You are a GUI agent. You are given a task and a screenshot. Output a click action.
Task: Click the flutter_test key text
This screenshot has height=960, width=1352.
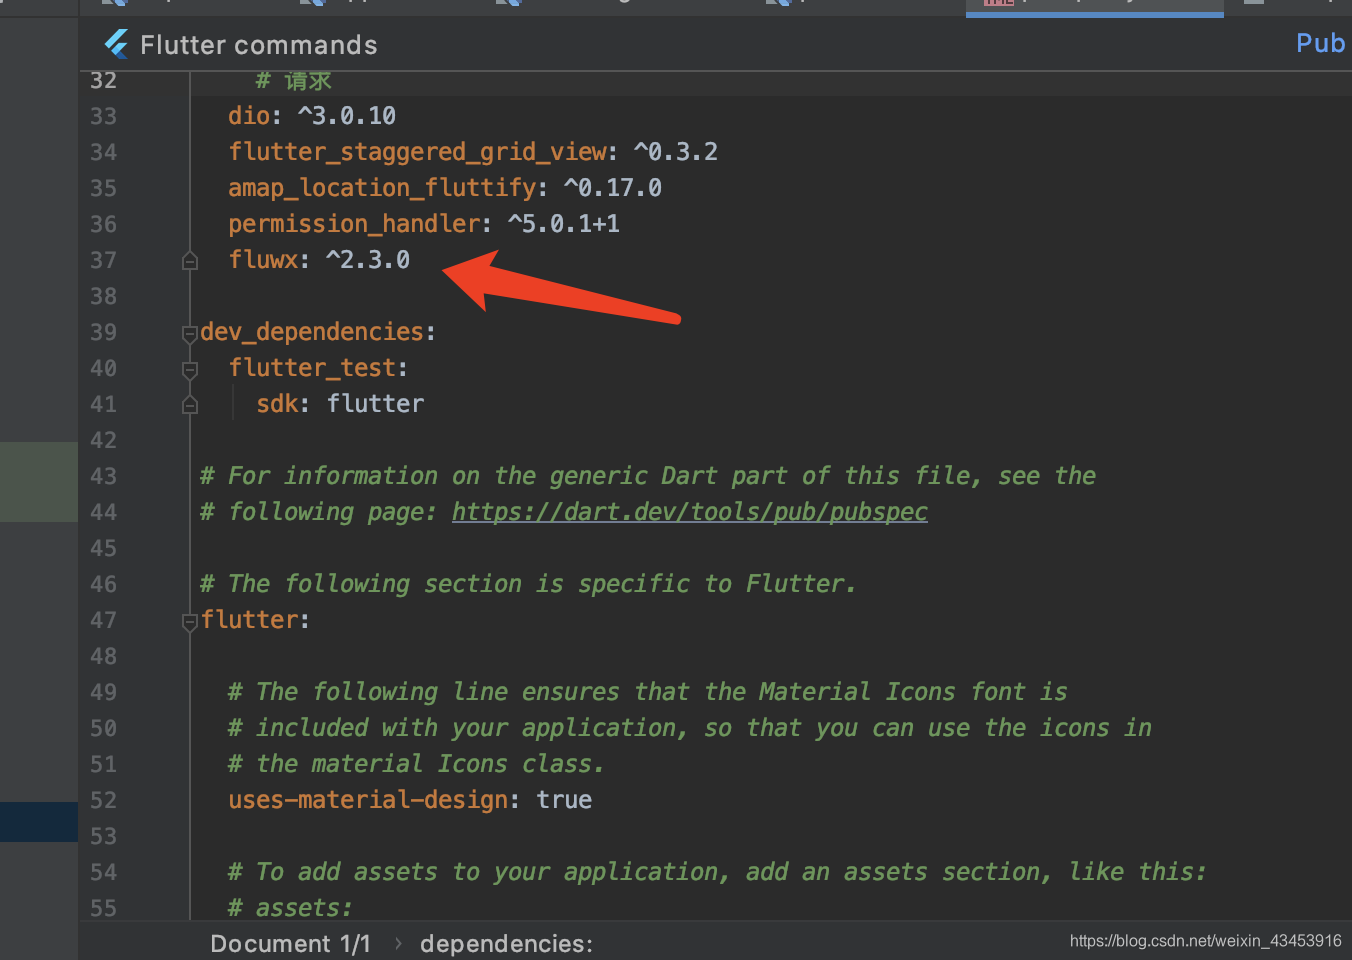click(x=312, y=368)
